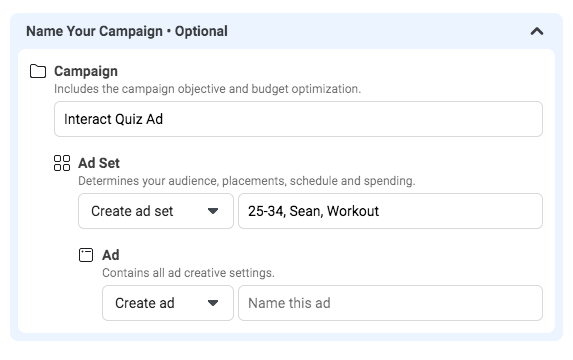
Task: Select the ad creative settings description
Action: (188, 273)
